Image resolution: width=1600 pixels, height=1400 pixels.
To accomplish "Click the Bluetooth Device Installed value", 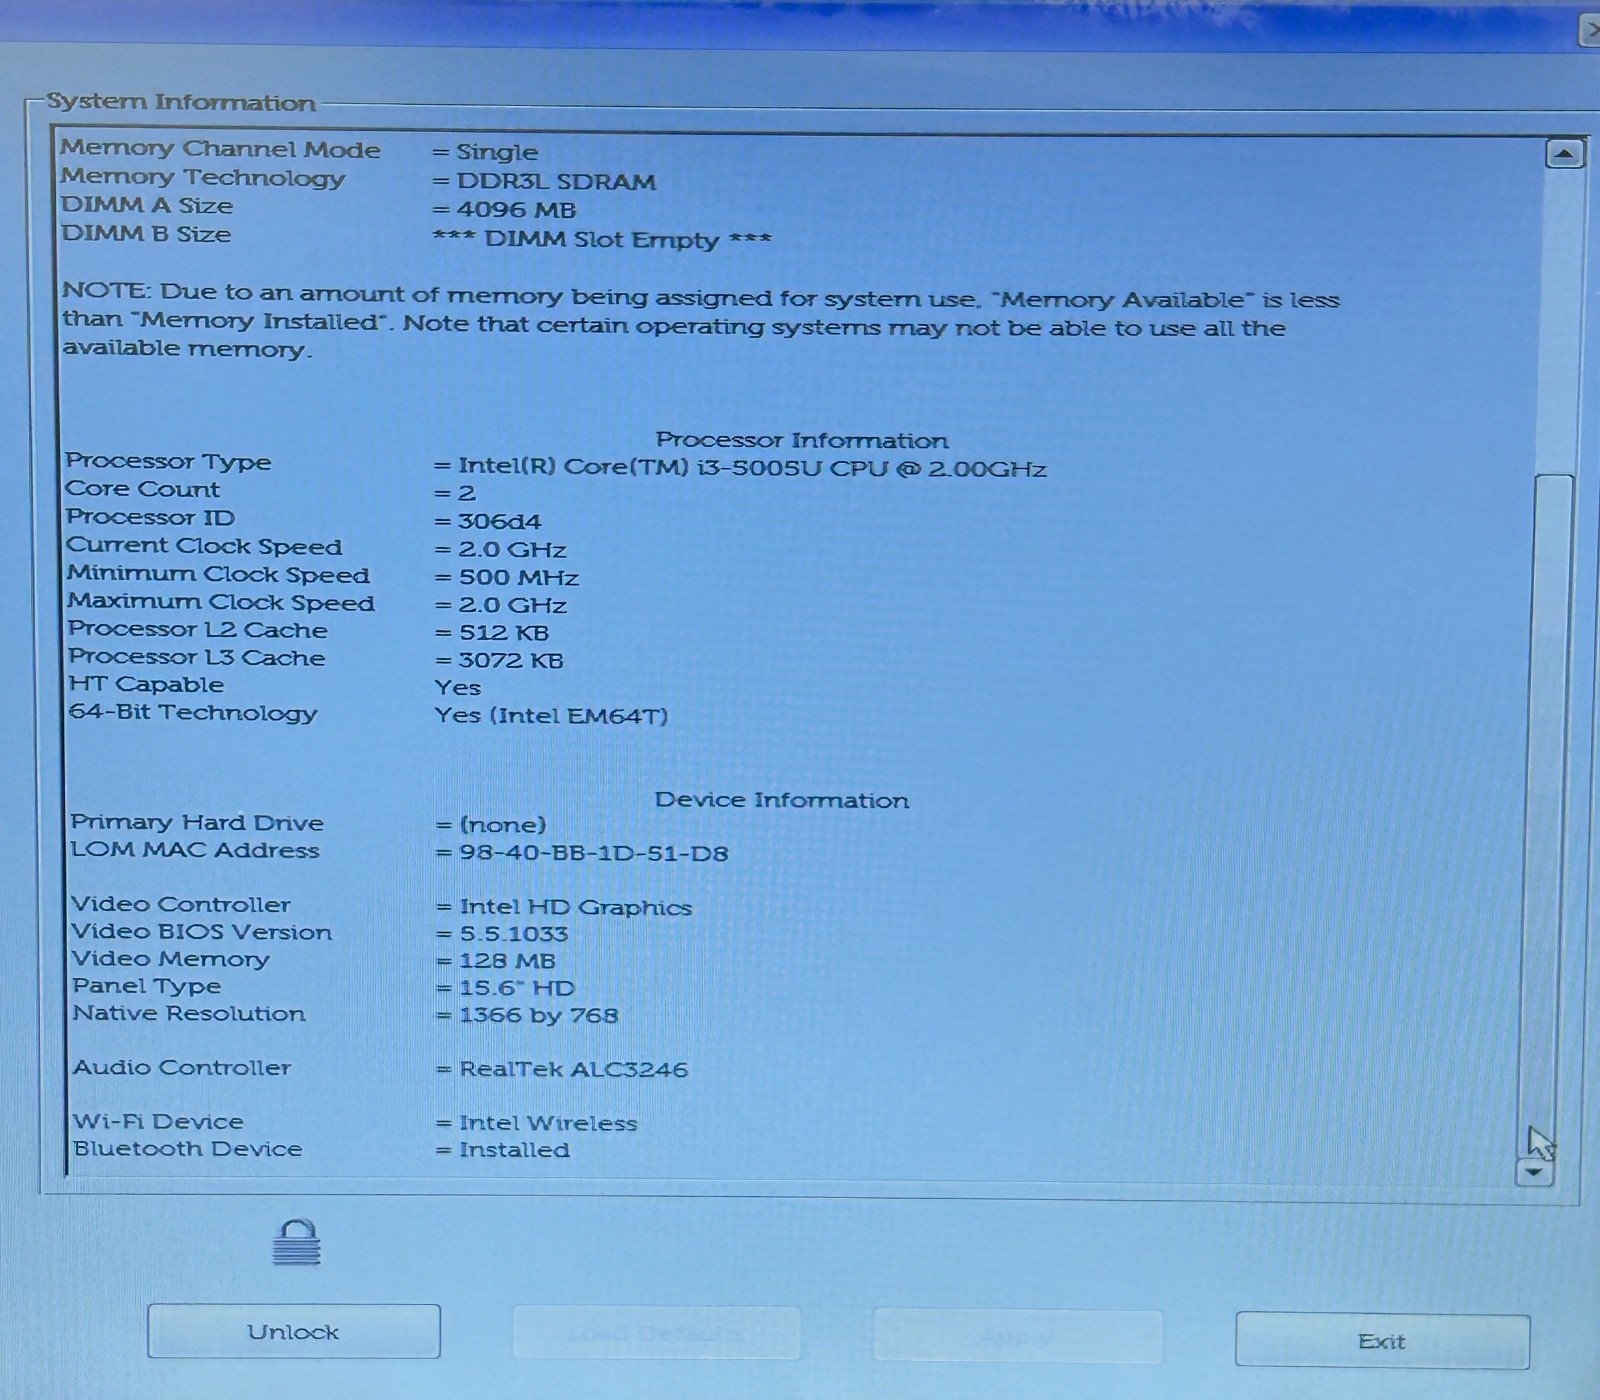I will coord(514,1150).
